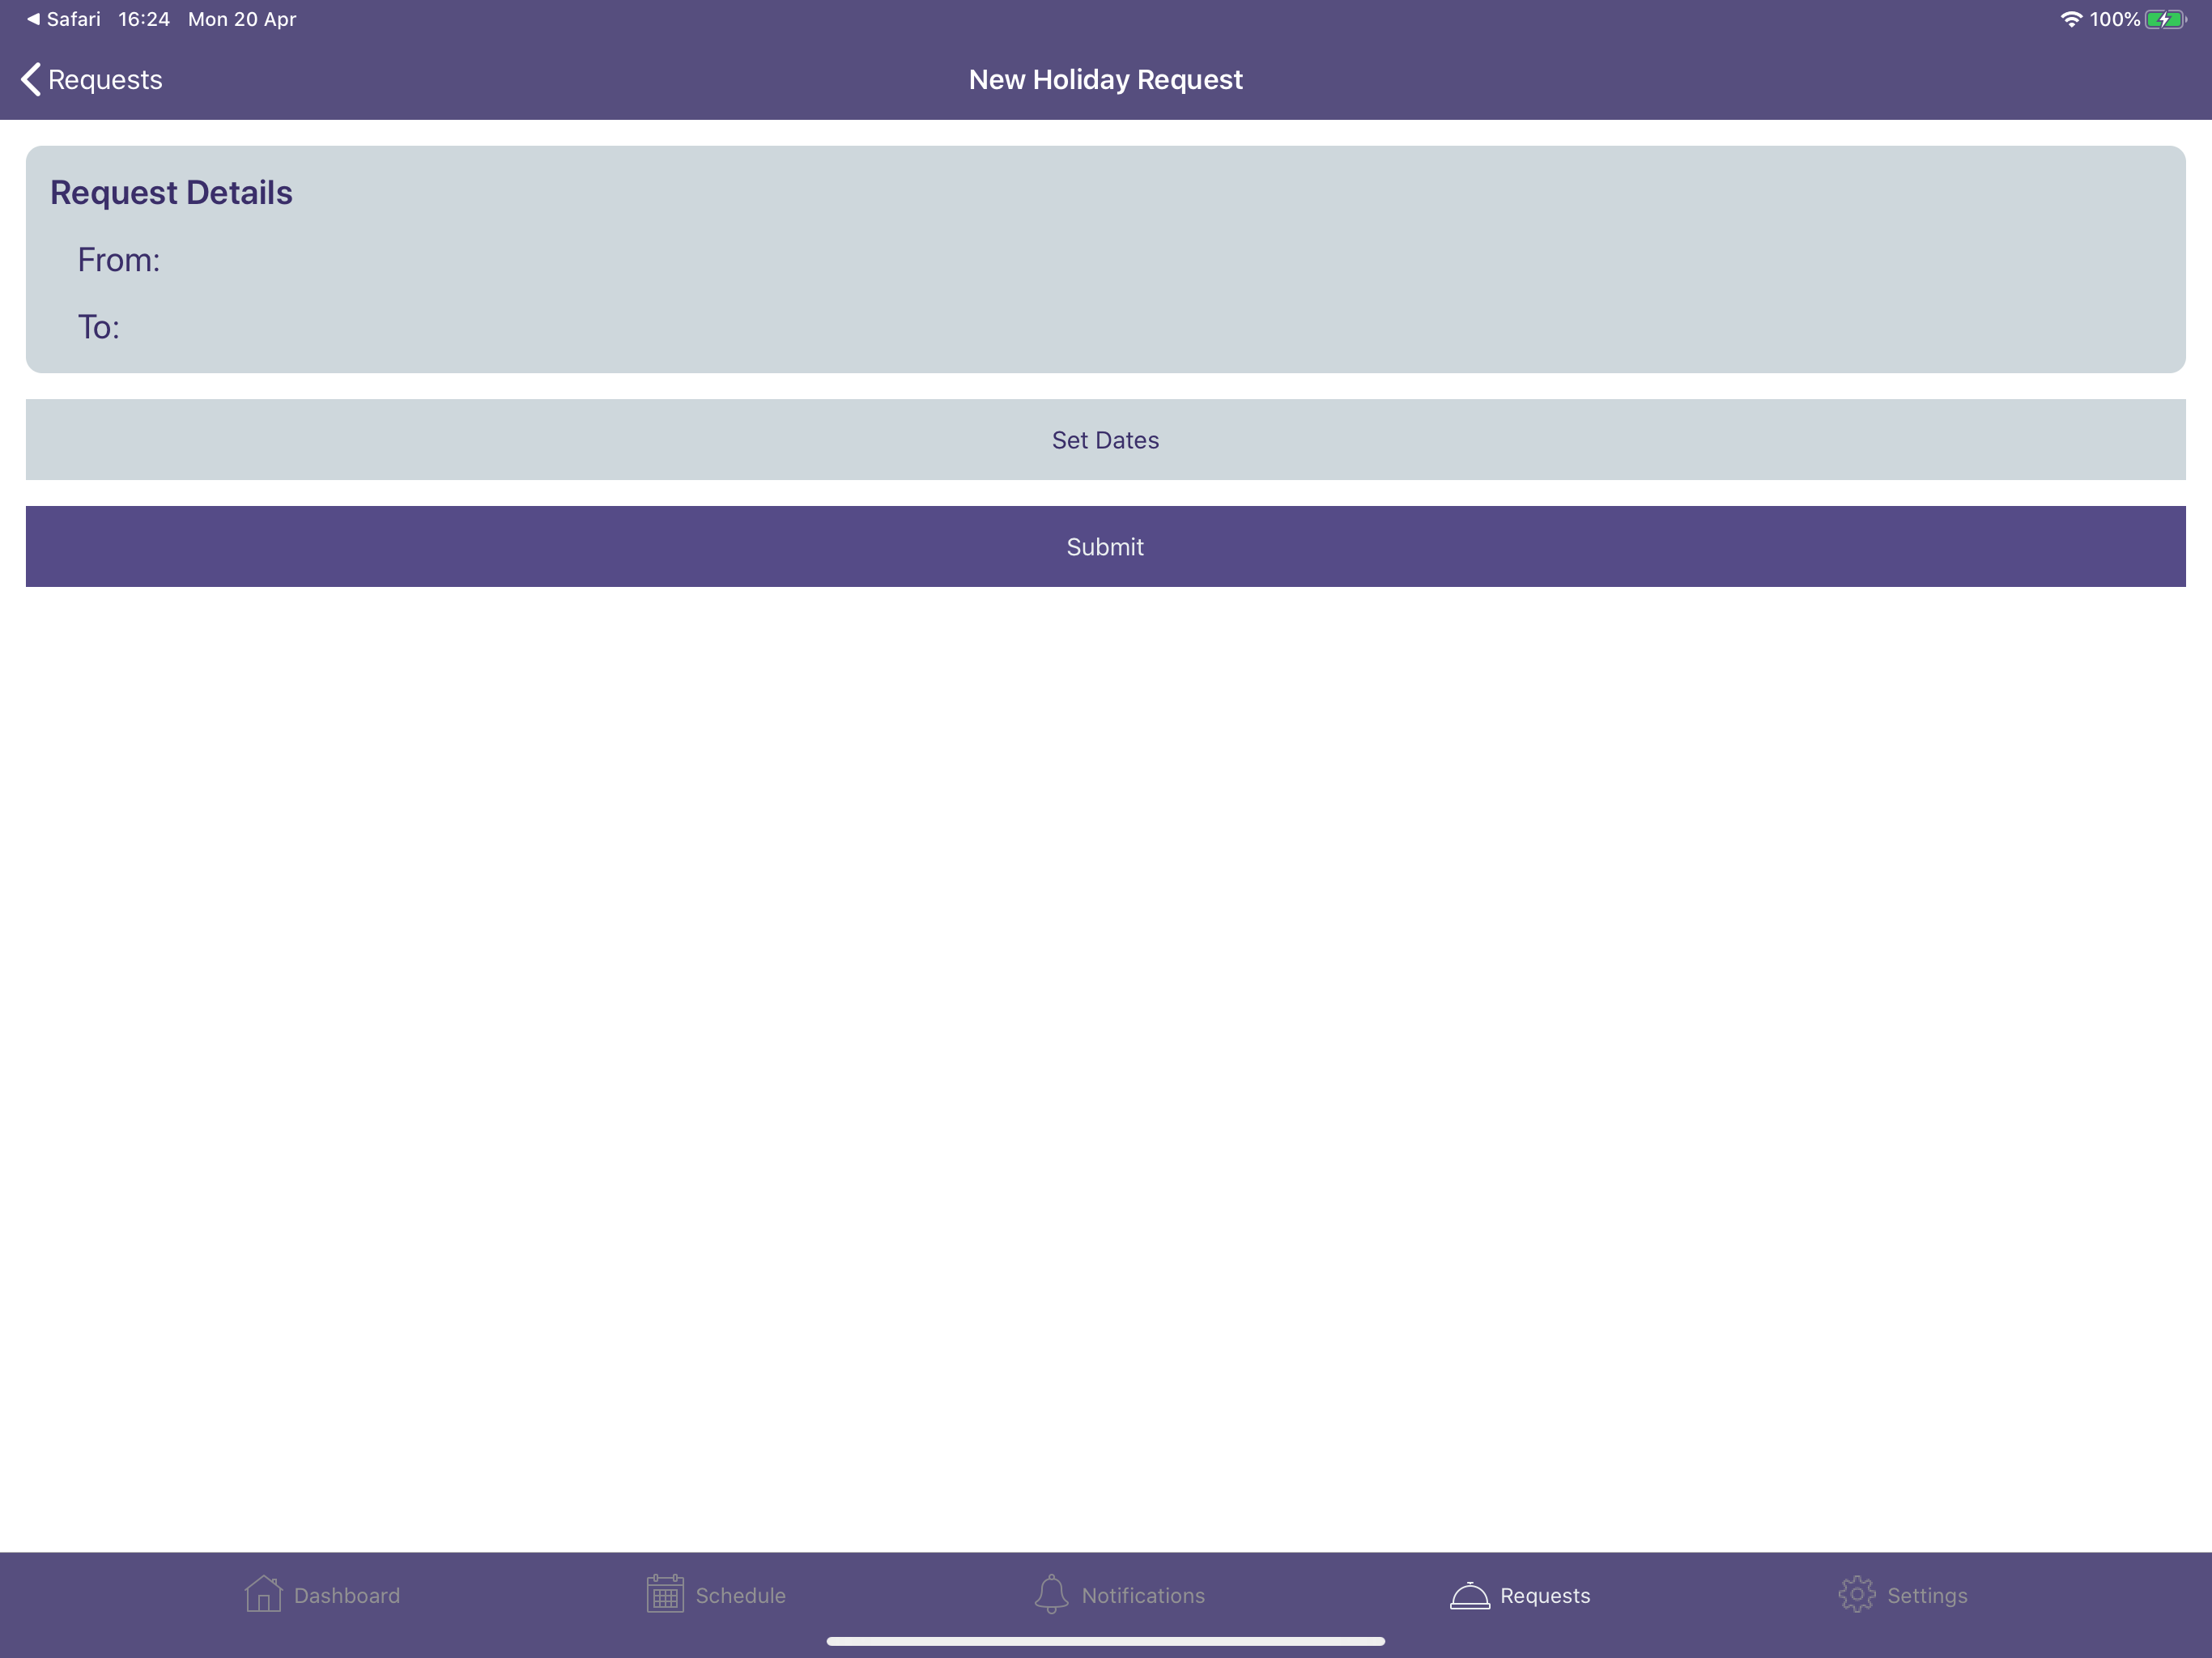
Task: Tap the Wi-Fi status icon
Action: coord(2071,19)
